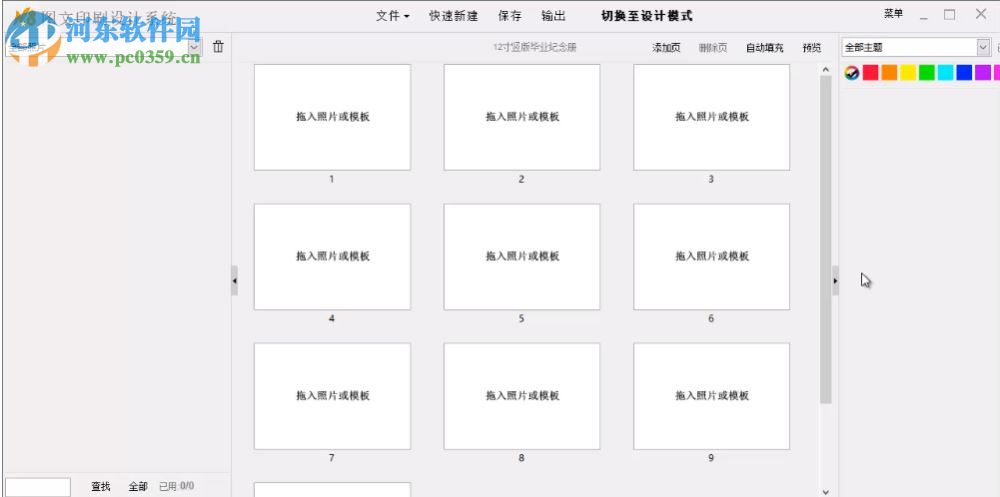Image resolution: width=1000 pixels, height=497 pixels.
Task: Select page thumbnail 7
Action: click(332, 396)
